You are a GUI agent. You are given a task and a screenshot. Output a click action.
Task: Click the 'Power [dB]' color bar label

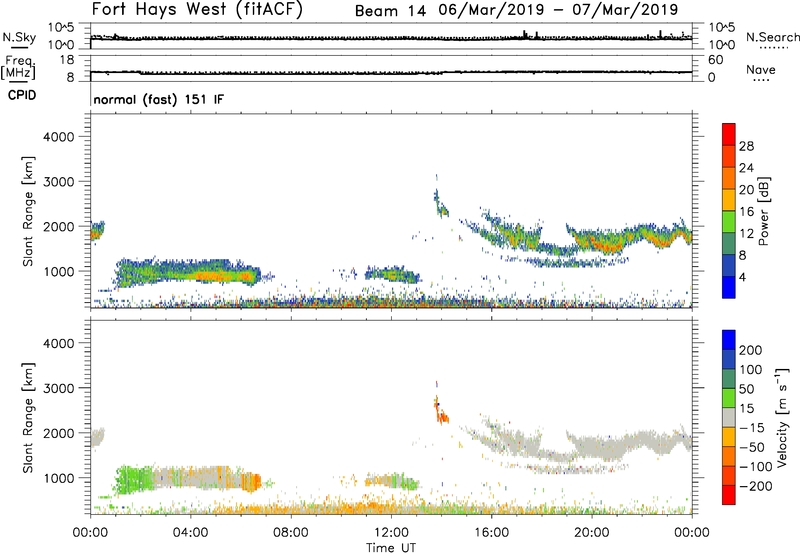pyautogui.click(x=764, y=211)
